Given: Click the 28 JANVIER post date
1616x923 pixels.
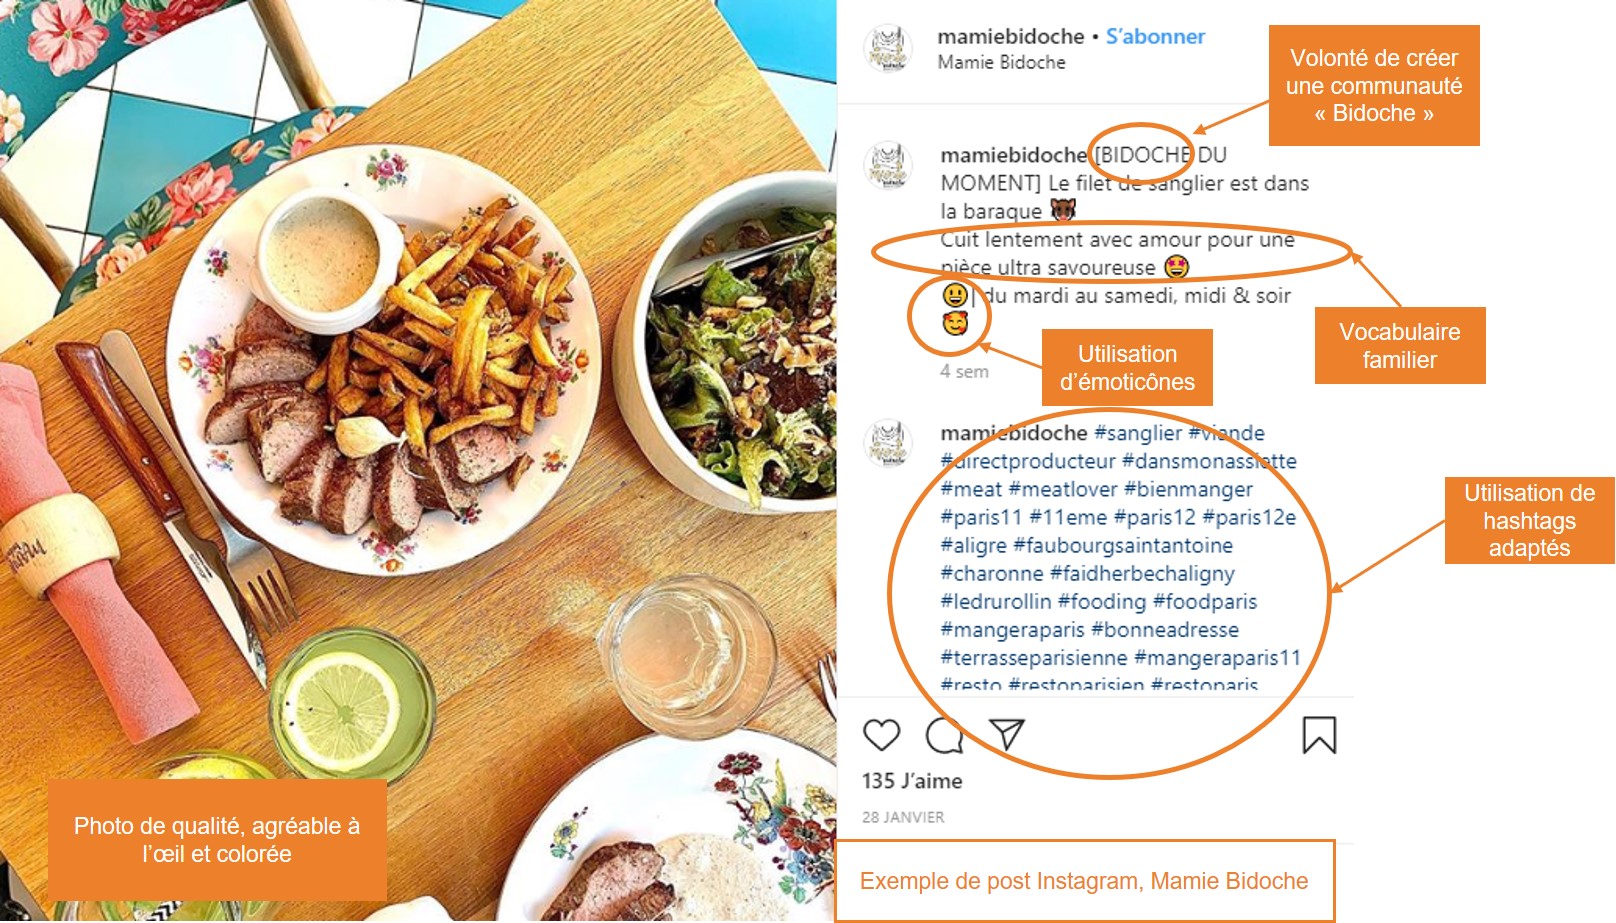Looking at the screenshot, I should 903,817.
